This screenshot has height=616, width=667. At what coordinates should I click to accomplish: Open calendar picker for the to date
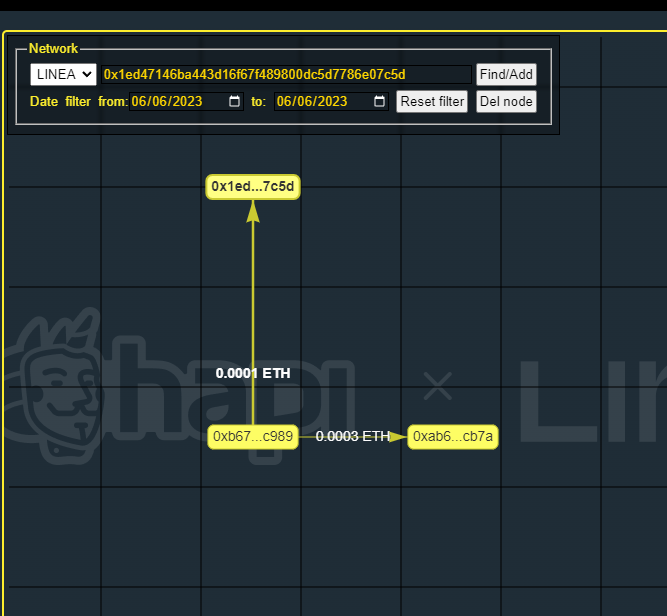click(x=379, y=101)
